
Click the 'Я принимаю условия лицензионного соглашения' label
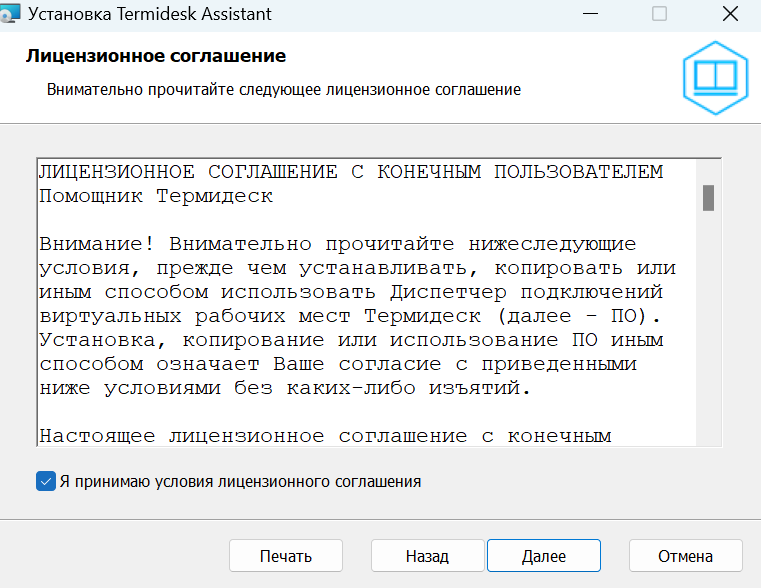pyautogui.click(x=240, y=481)
